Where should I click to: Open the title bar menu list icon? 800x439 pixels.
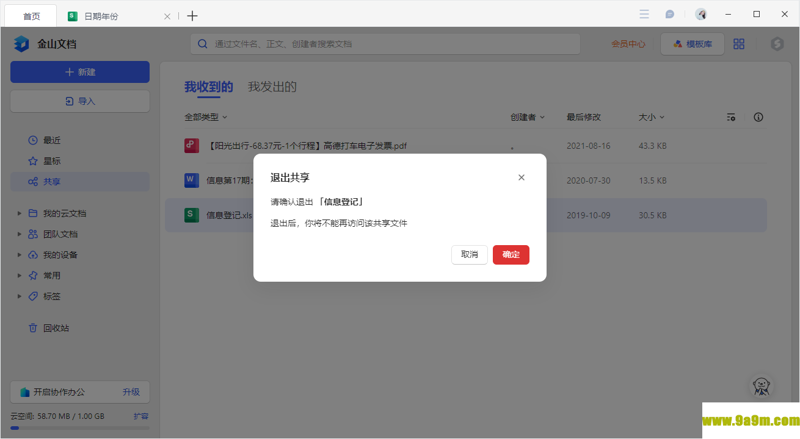point(644,14)
